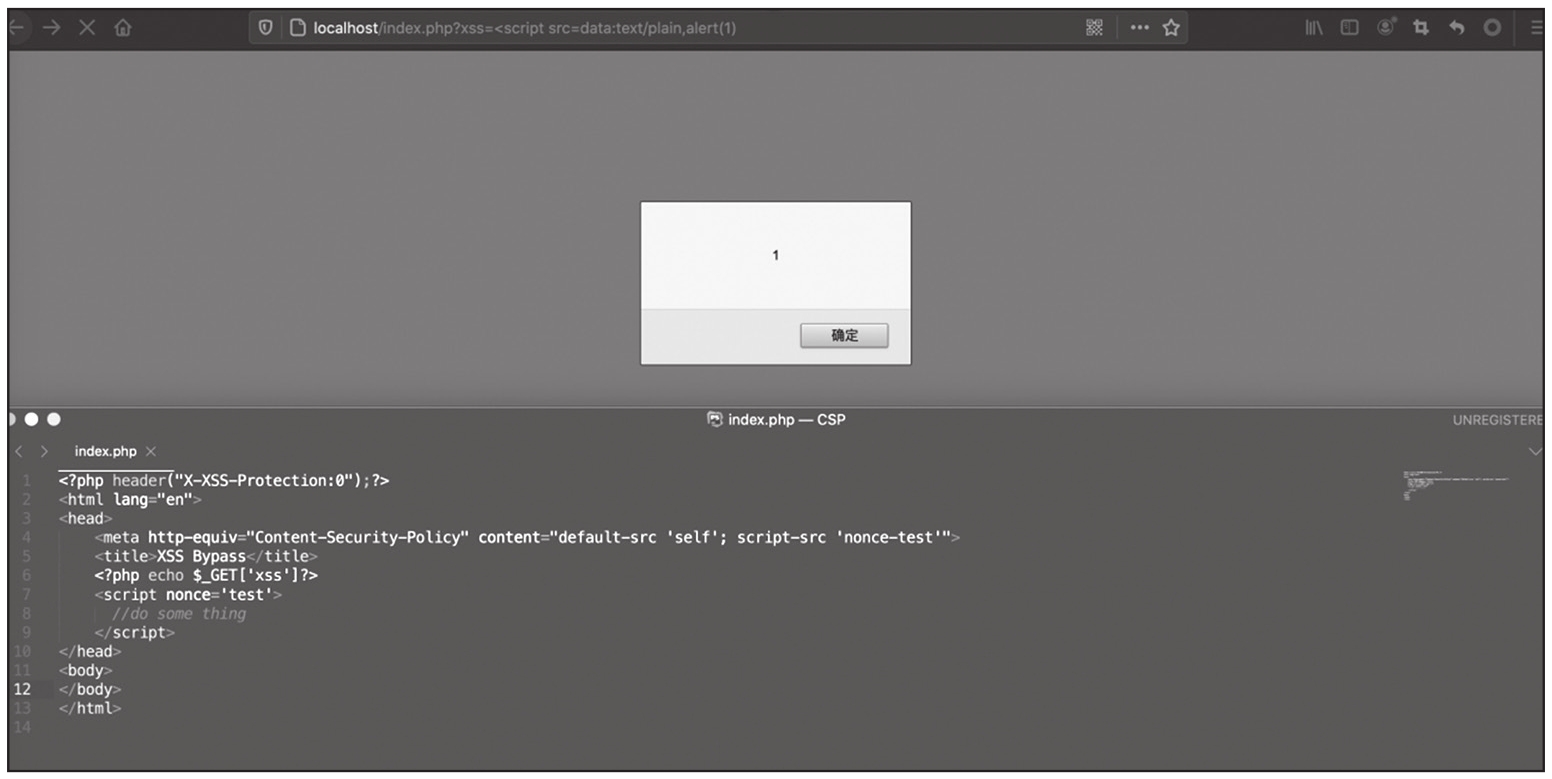This screenshot has width=1552, height=779.
Task: Toggle the browser sidebar view icon
Action: click(1349, 28)
